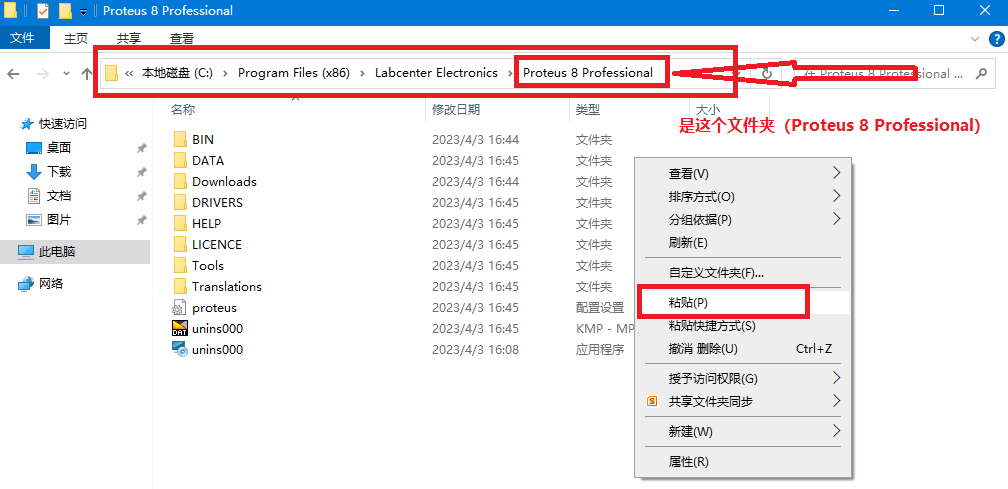Select Network (网络) in sidebar
The height and width of the screenshot is (489, 1008).
(x=51, y=283)
